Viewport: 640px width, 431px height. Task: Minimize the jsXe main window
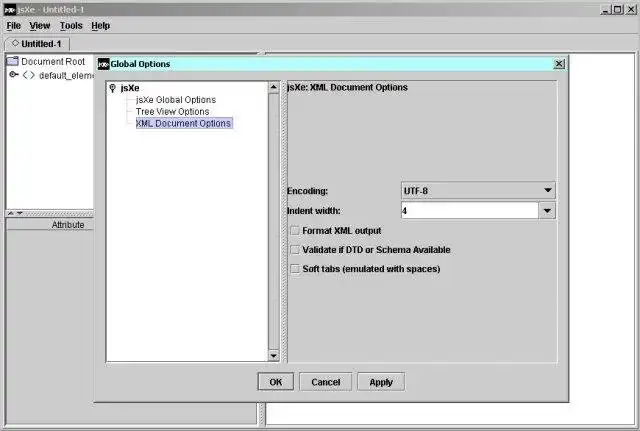pyautogui.click(x=606, y=10)
